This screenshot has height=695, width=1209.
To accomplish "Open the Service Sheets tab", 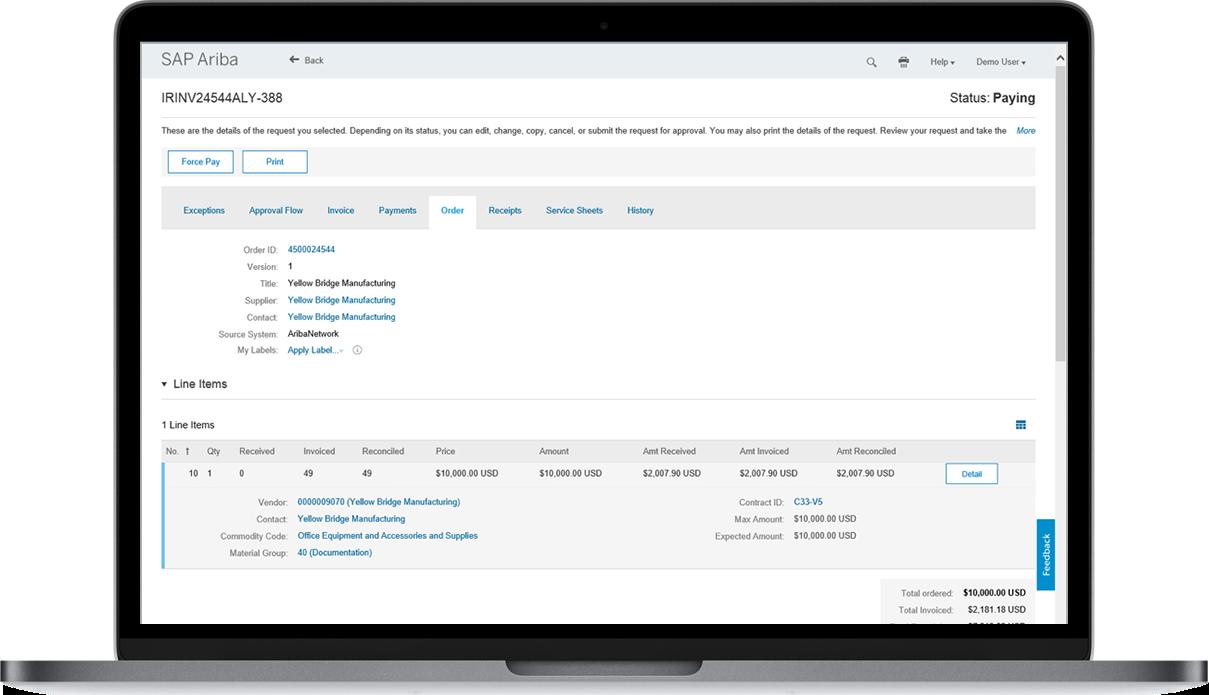I will 574,211.
